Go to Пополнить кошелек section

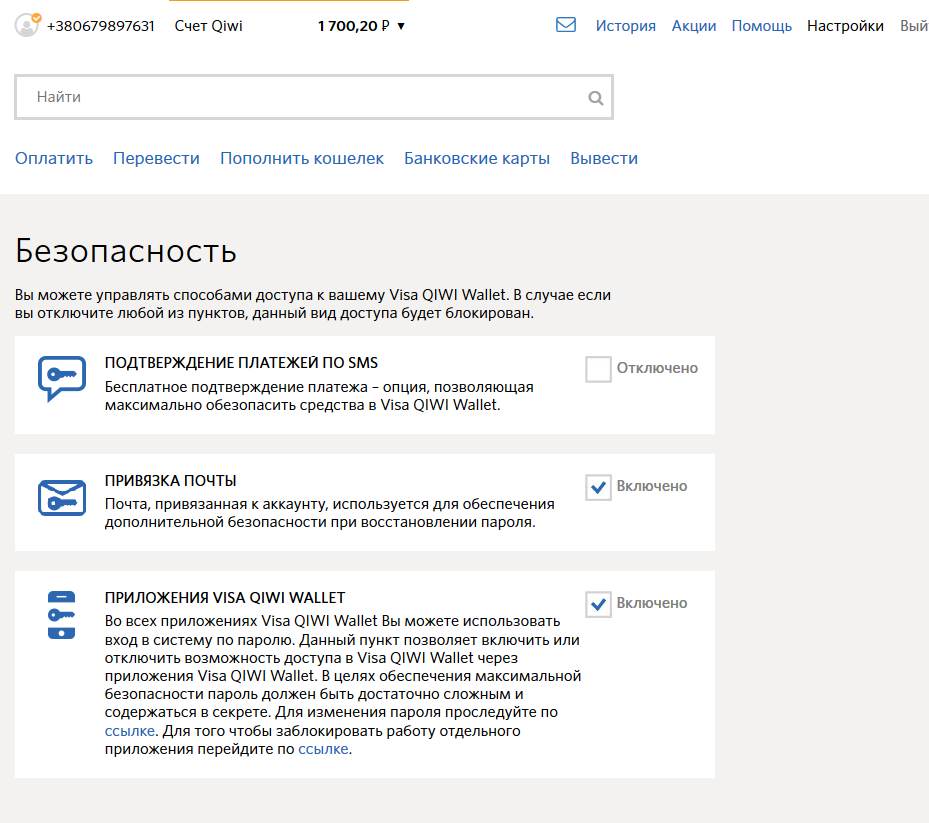click(302, 158)
